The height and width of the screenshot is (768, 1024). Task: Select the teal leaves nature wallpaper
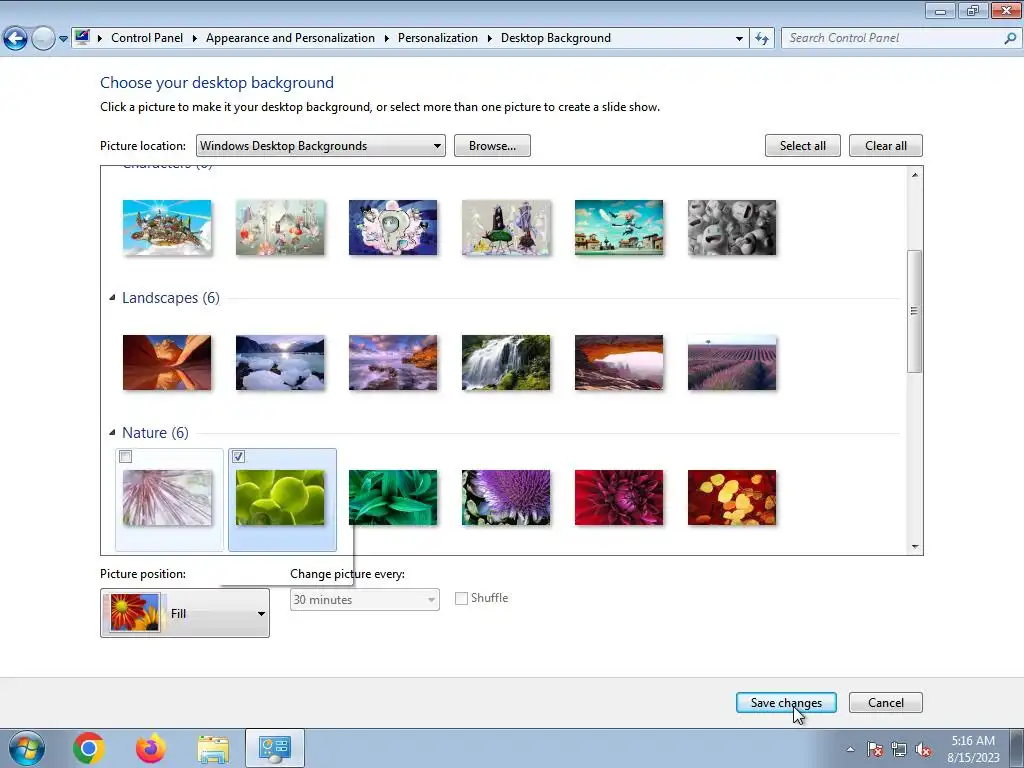(393, 498)
